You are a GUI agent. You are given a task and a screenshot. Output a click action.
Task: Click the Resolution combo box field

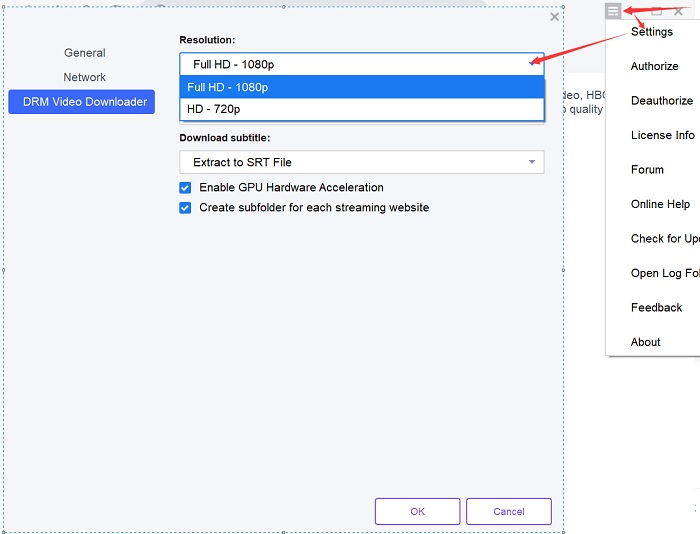click(362, 64)
